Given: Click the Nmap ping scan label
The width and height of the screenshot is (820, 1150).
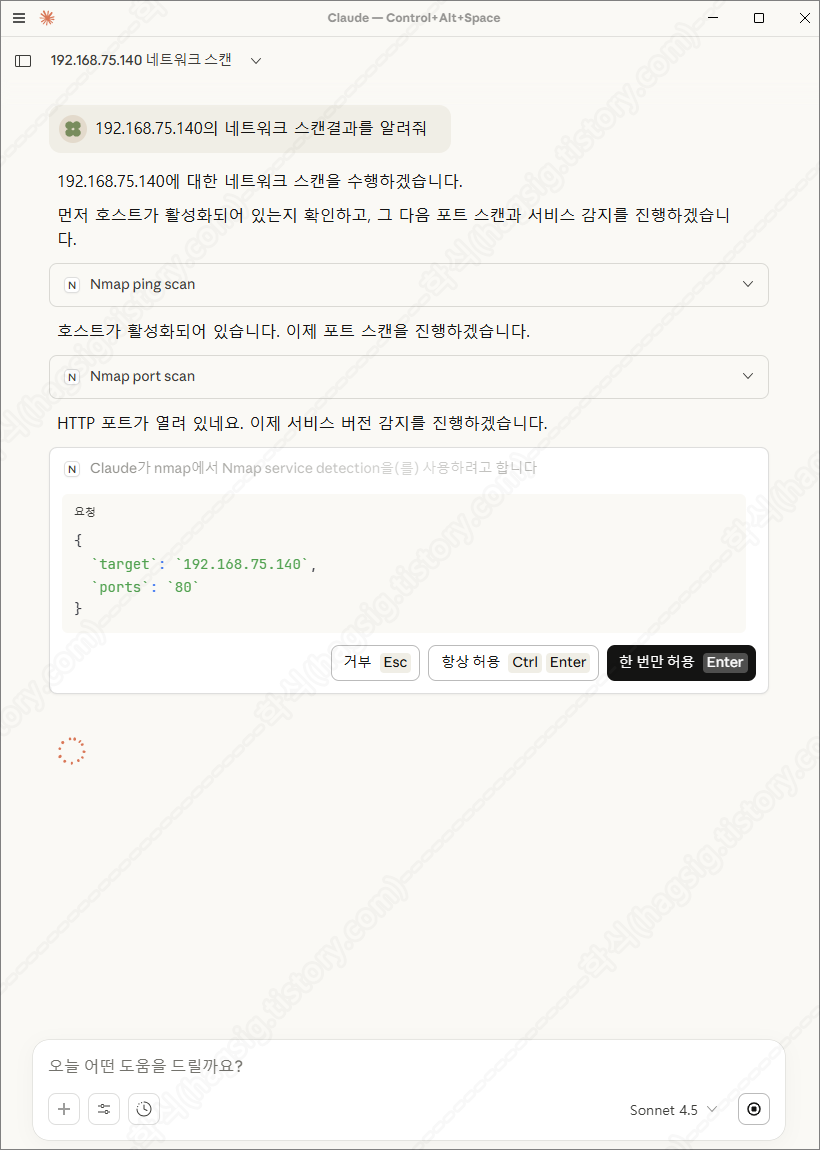Looking at the screenshot, I should pyautogui.click(x=142, y=285).
